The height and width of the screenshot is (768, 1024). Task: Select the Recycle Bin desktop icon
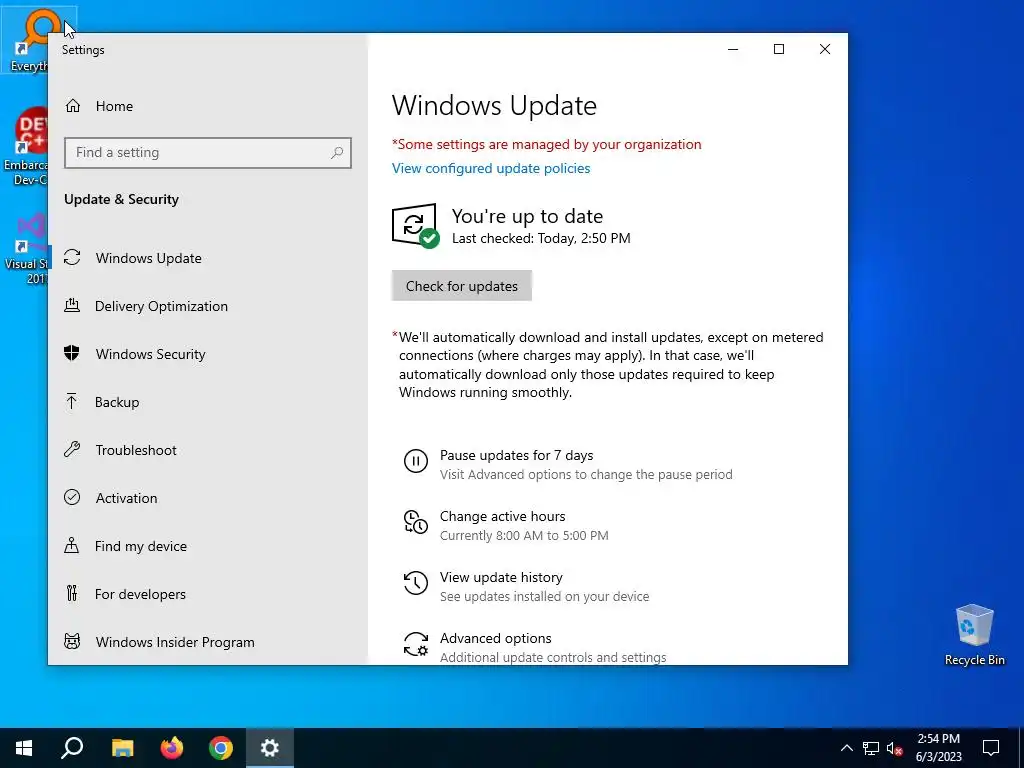click(x=974, y=635)
